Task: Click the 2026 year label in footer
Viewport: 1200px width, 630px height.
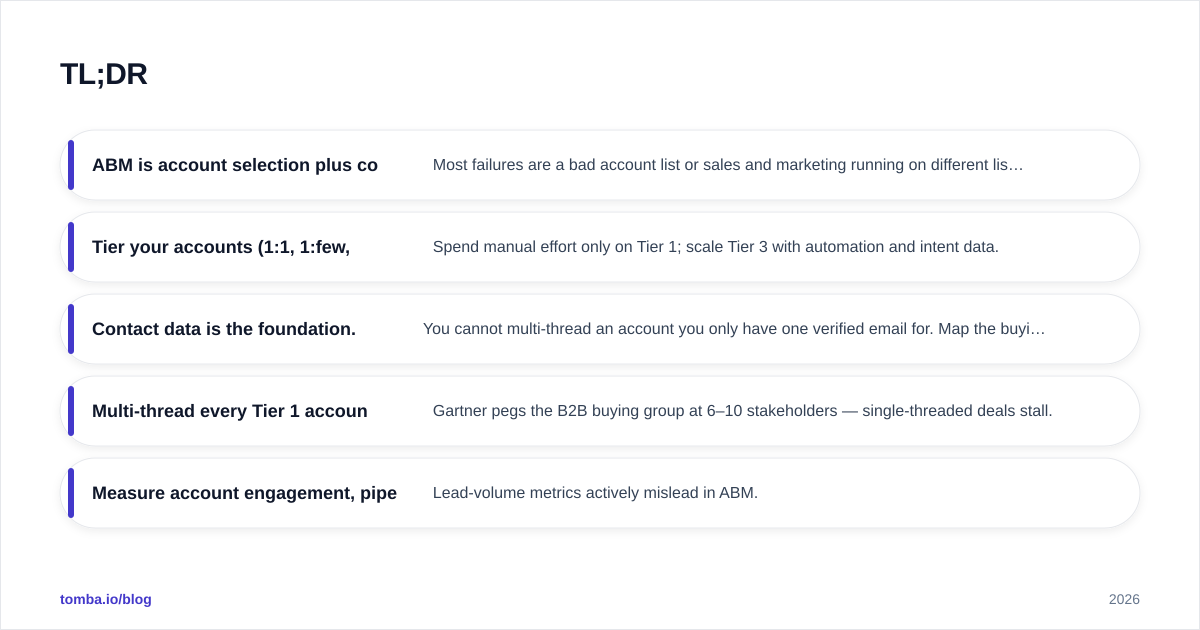Action: 1124,599
